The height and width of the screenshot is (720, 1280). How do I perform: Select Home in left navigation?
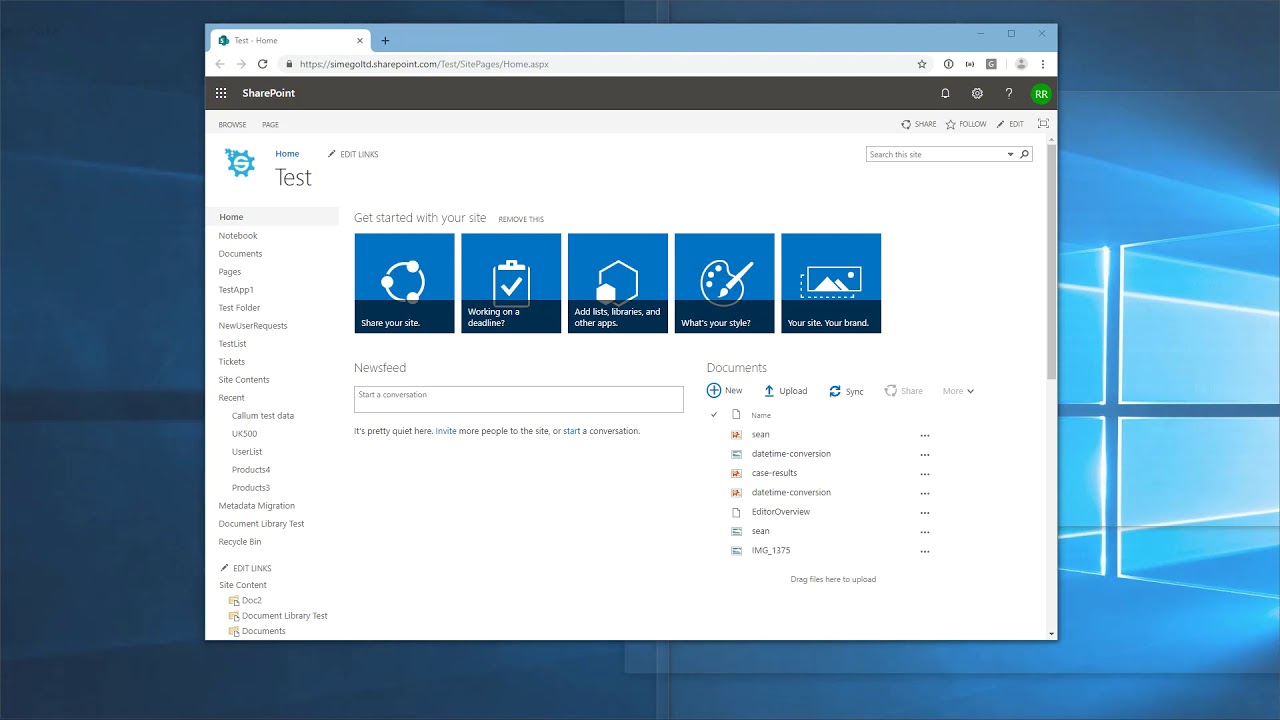pyautogui.click(x=272, y=217)
